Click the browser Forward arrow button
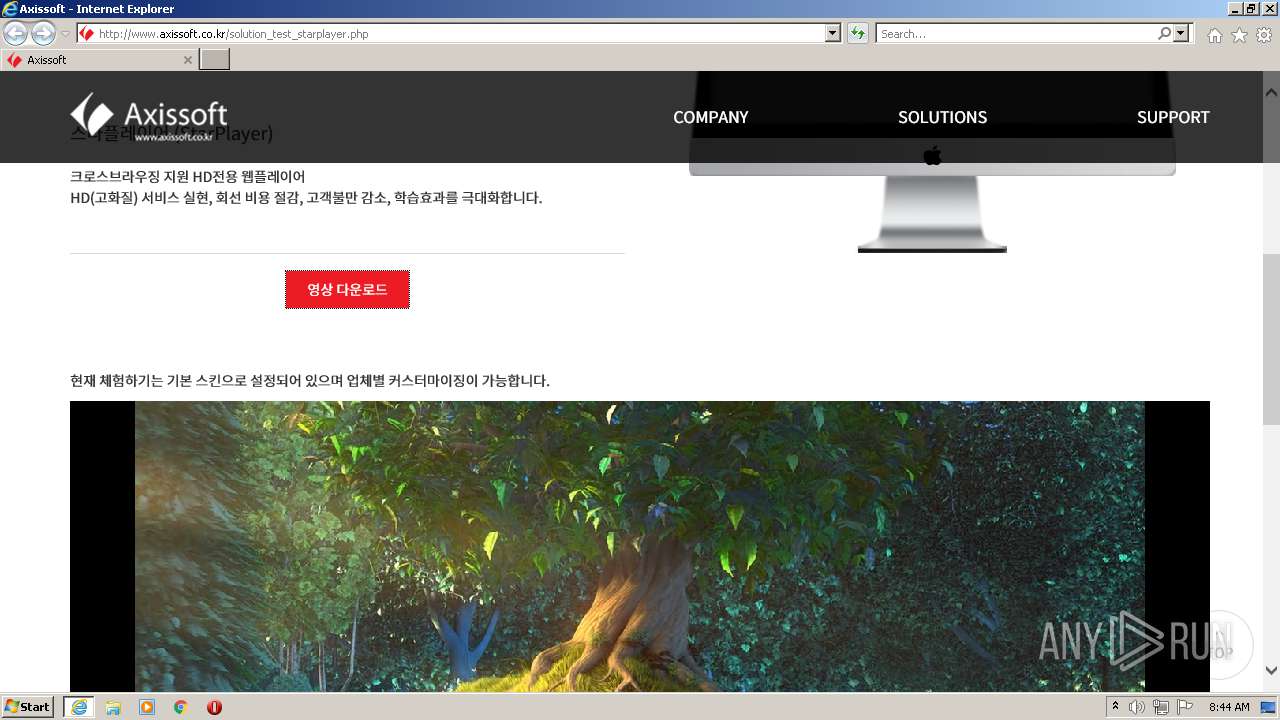The image size is (1280, 720). tap(43, 33)
